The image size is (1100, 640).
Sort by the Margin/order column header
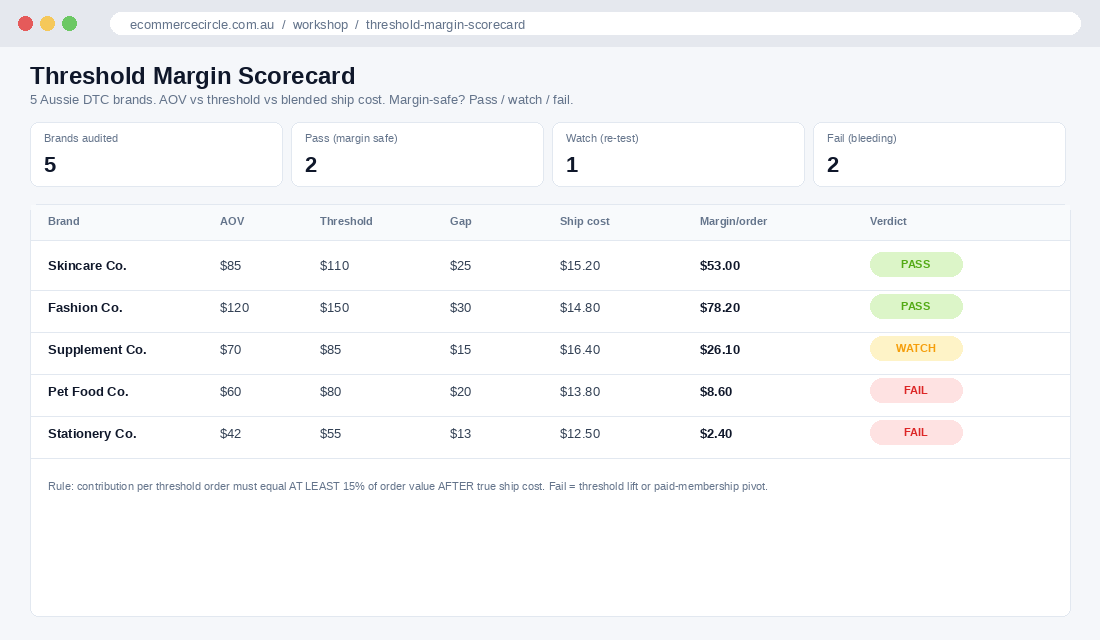[733, 221]
